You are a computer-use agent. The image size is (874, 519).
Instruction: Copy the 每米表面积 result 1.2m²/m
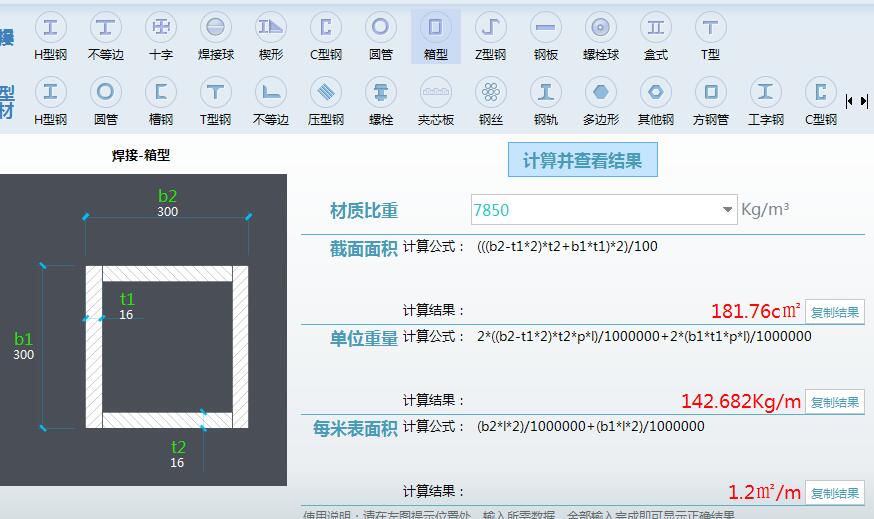(834, 493)
